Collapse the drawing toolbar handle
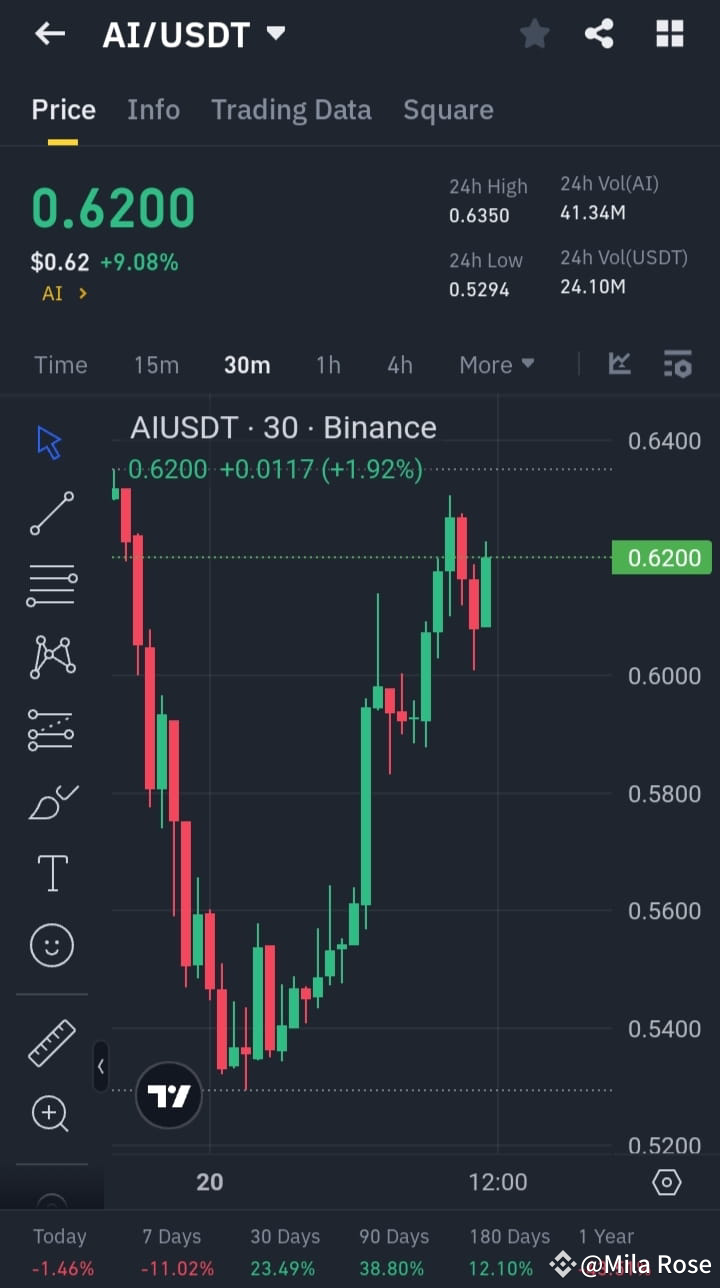The height and width of the screenshot is (1288, 720). (x=100, y=1066)
